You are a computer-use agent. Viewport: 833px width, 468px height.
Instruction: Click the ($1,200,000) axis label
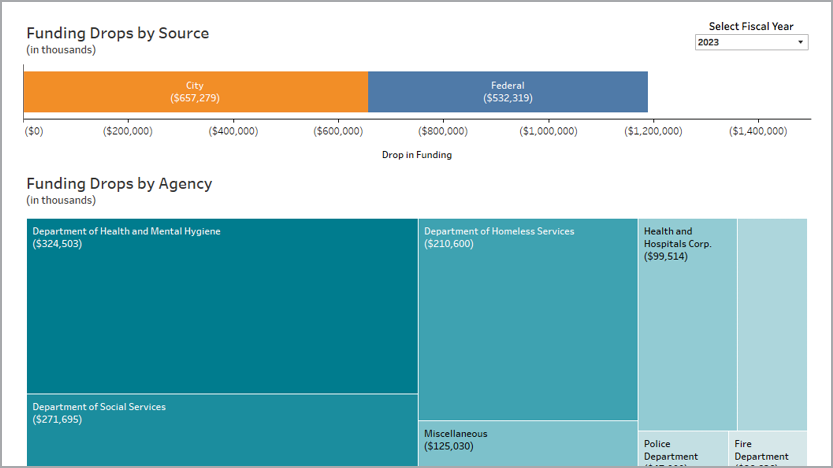653,131
